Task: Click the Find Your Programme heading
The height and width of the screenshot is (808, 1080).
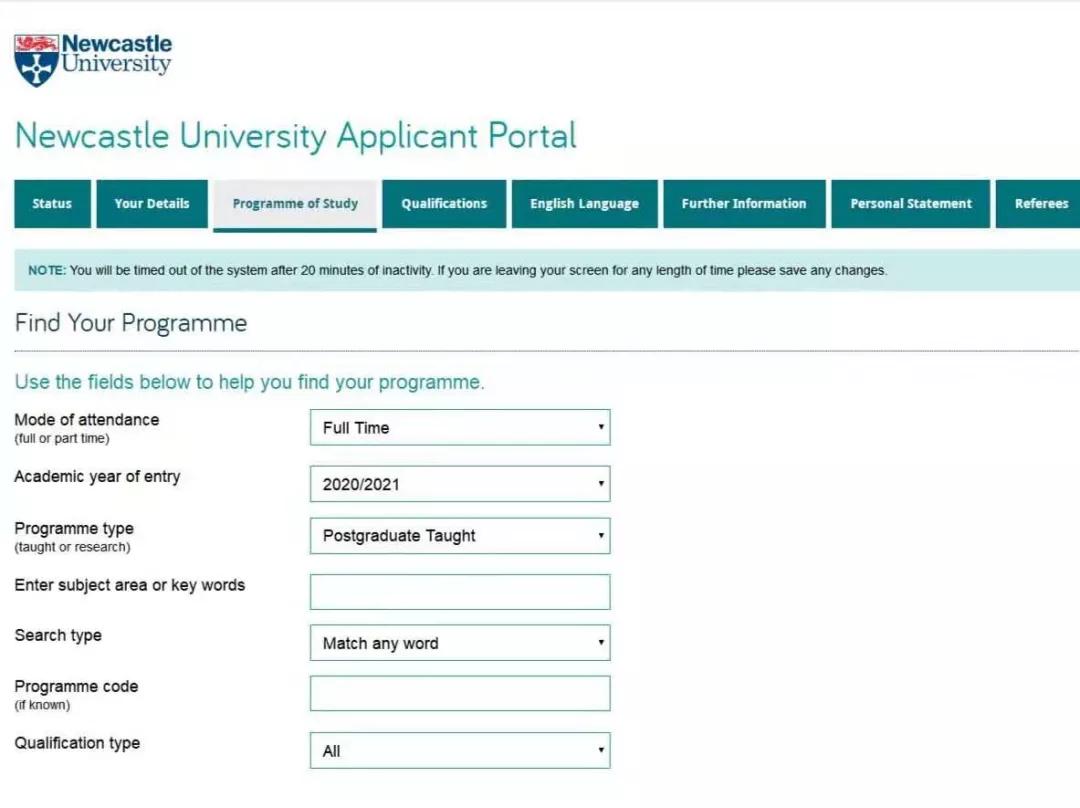Action: click(131, 323)
